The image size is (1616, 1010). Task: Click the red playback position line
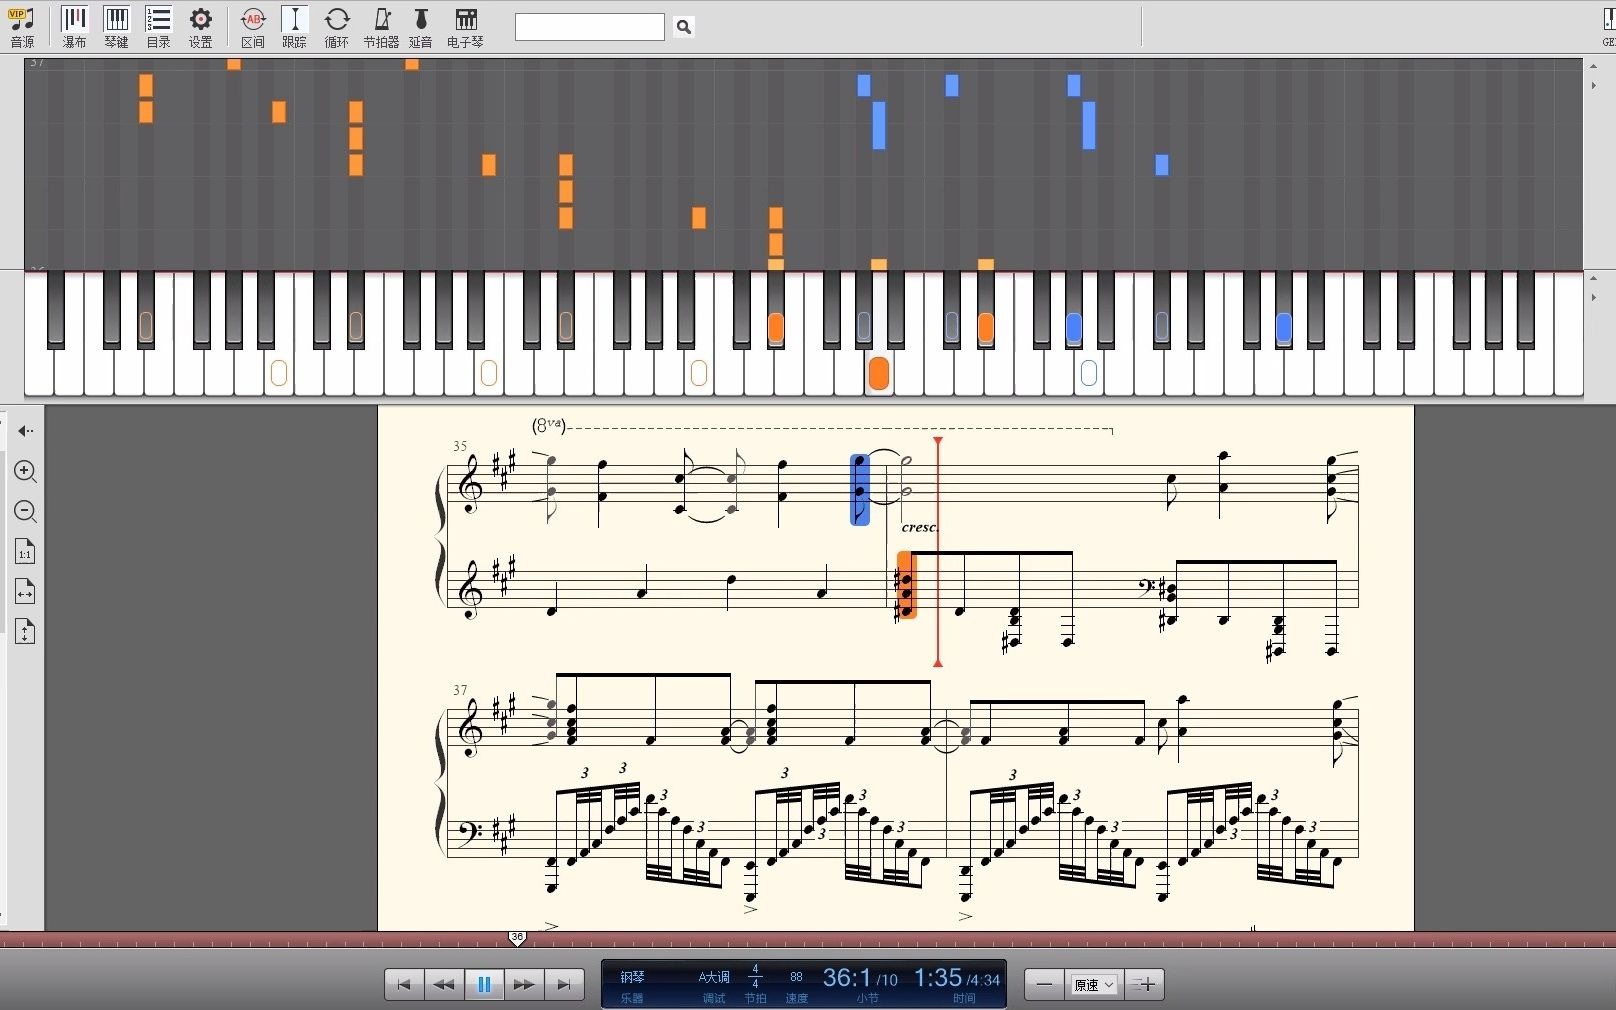pyautogui.click(x=938, y=552)
